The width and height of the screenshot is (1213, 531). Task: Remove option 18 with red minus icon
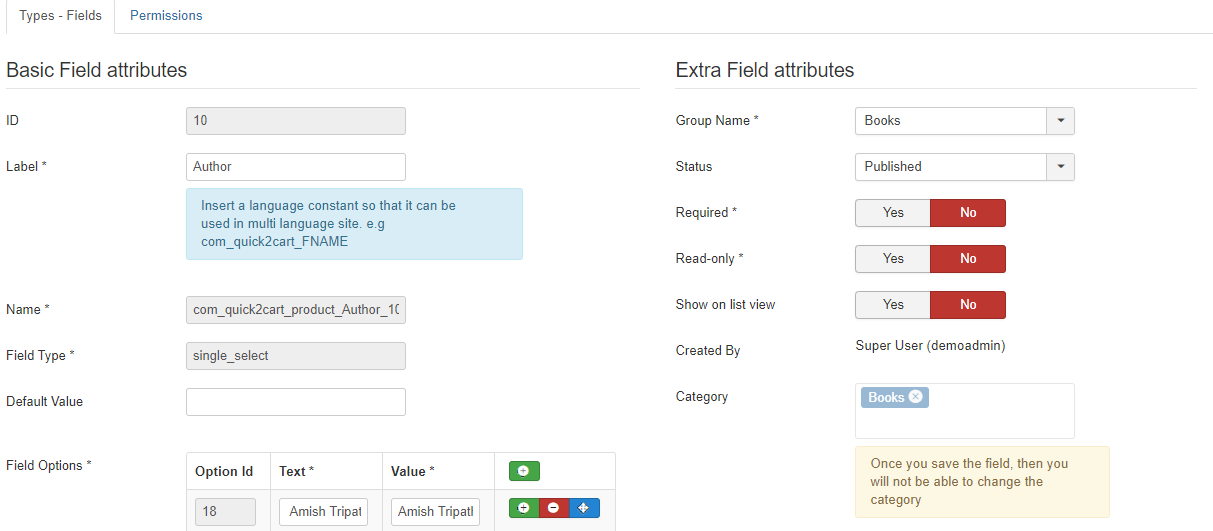(553, 508)
